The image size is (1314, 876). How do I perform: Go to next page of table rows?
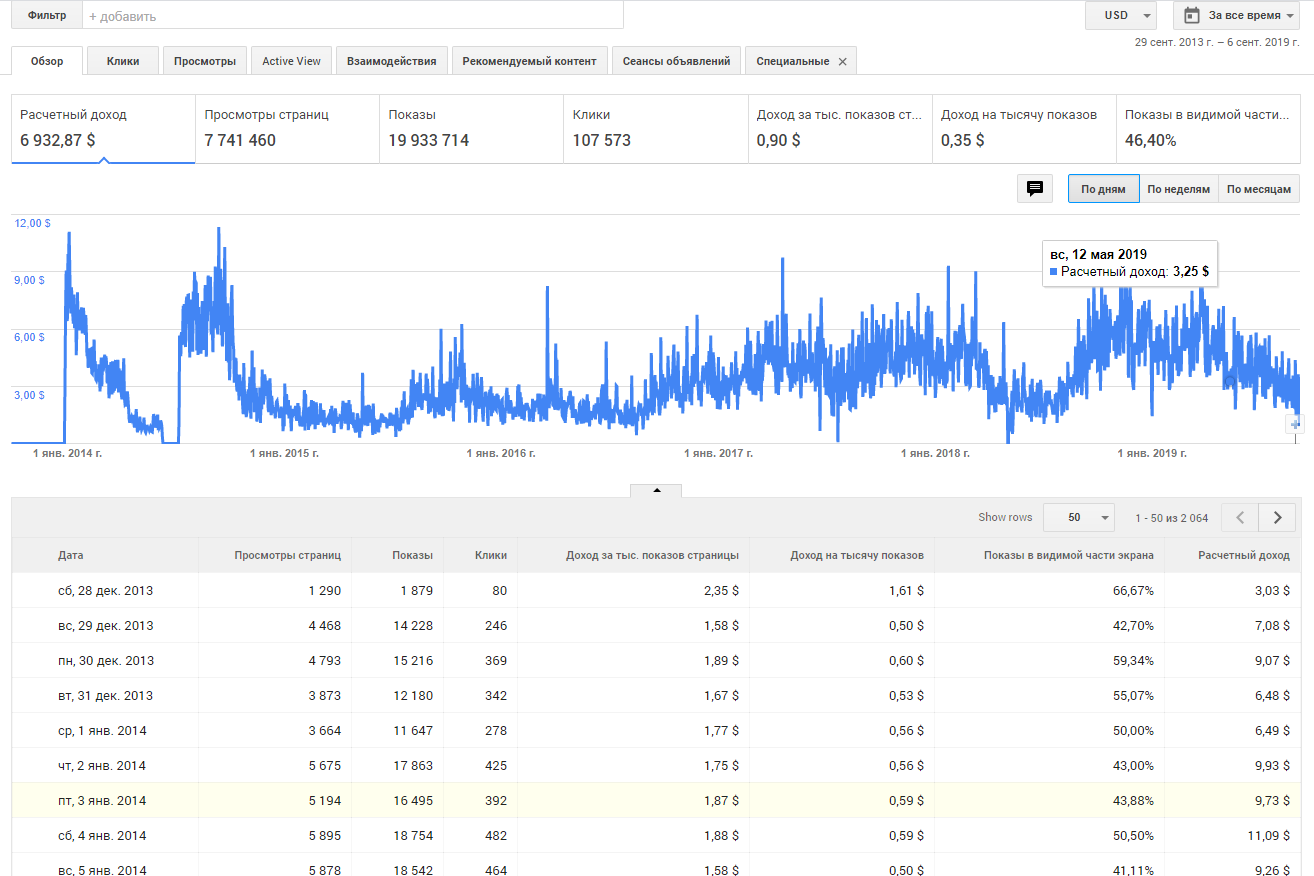(x=1277, y=517)
